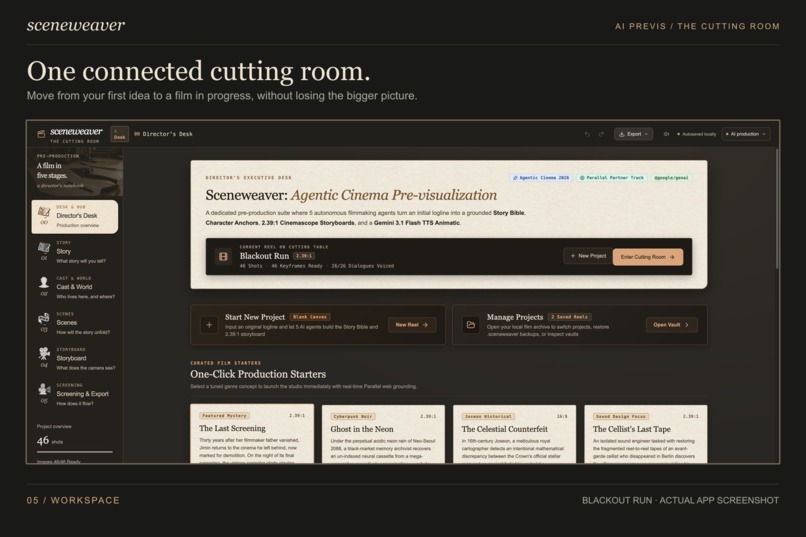Click the Featured Mystery tag
Screen dimensions: 806x537
224,416
